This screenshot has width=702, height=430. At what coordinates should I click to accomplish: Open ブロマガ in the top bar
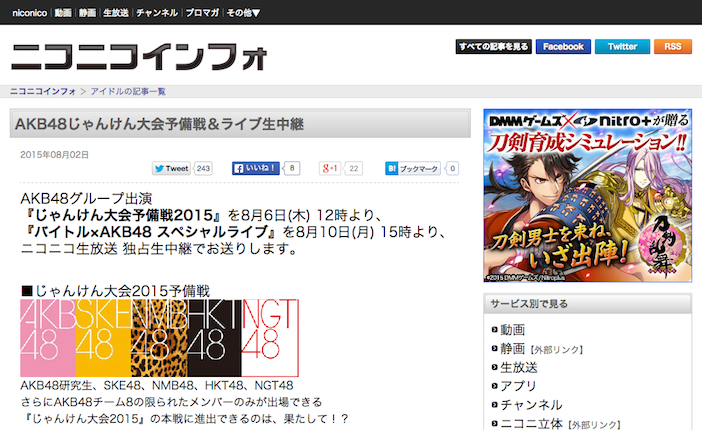pos(202,13)
